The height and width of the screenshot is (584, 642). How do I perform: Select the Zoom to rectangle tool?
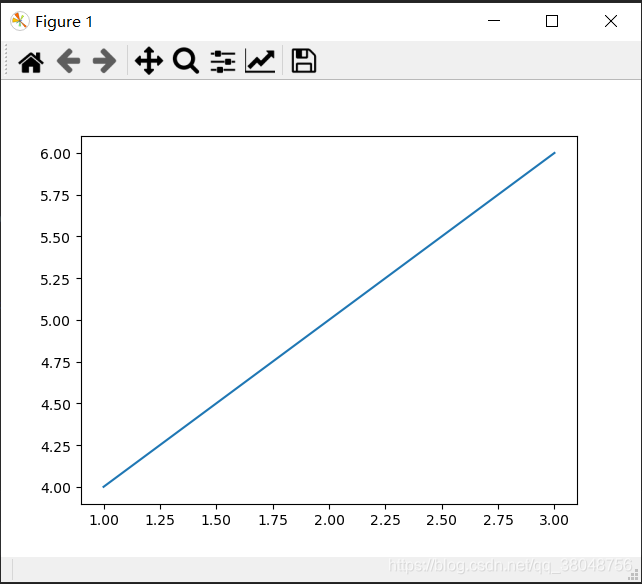186,61
